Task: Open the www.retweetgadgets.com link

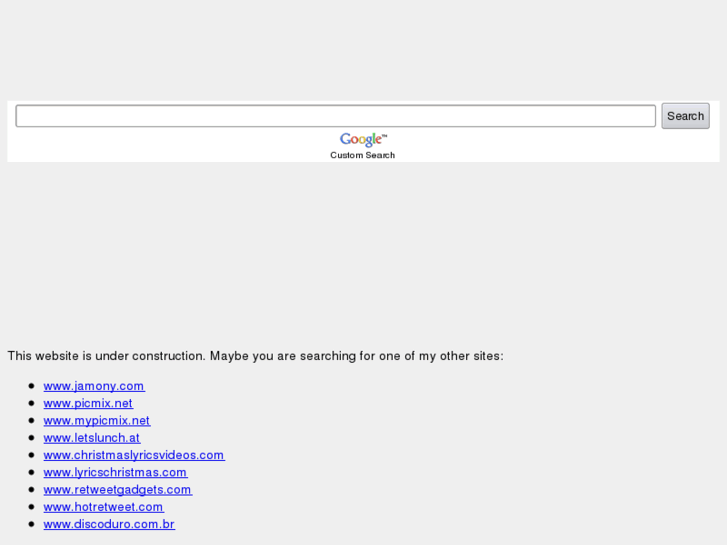Action: [117, 490]
